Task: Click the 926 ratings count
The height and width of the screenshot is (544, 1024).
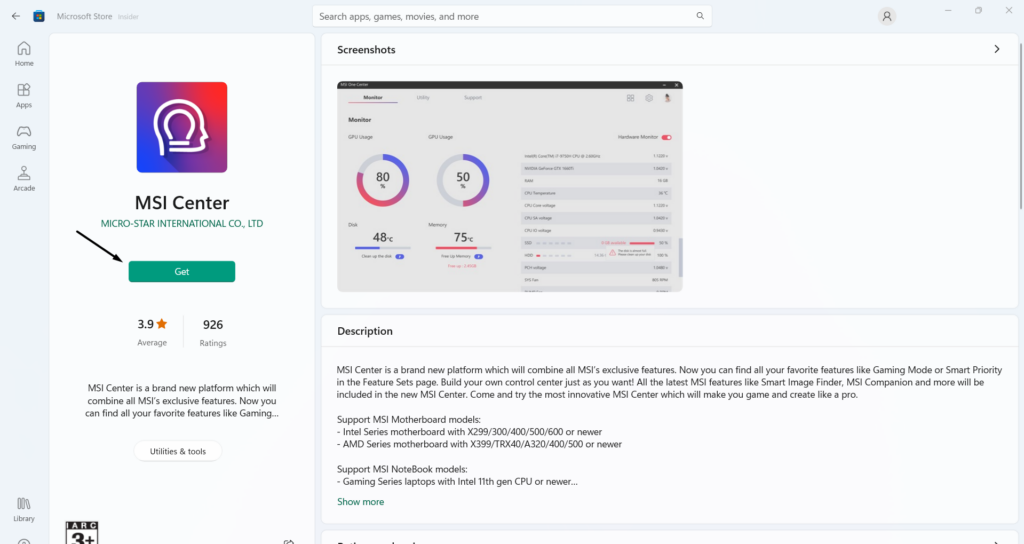Action: [x=212, y=325]
